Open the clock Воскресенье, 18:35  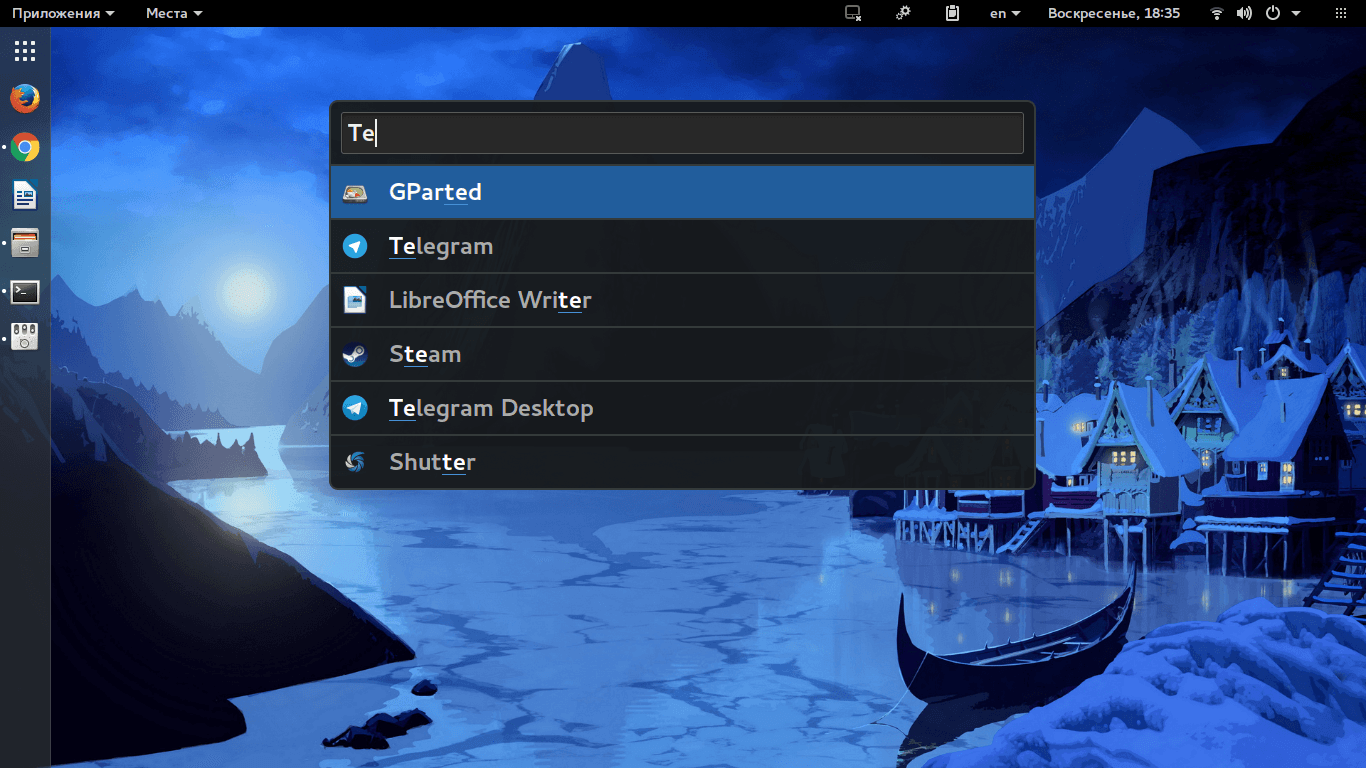[x=1114, y=13]
